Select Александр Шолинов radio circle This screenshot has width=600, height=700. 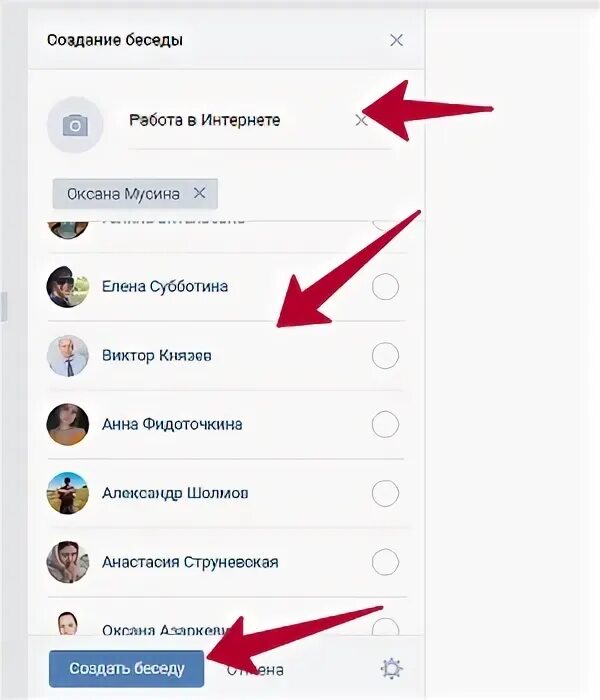click(x=385, y=493)
